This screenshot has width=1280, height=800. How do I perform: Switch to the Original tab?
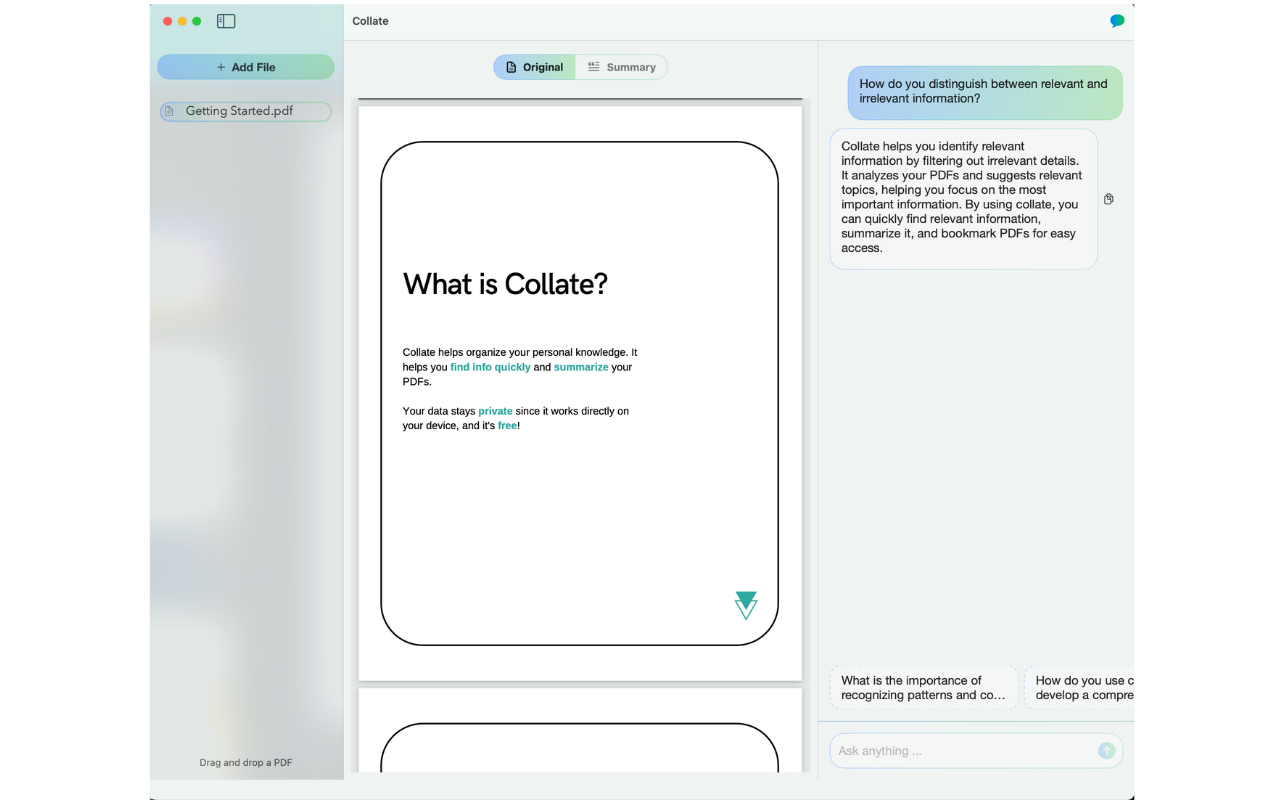pyautogui.click(x=534, y=67)
